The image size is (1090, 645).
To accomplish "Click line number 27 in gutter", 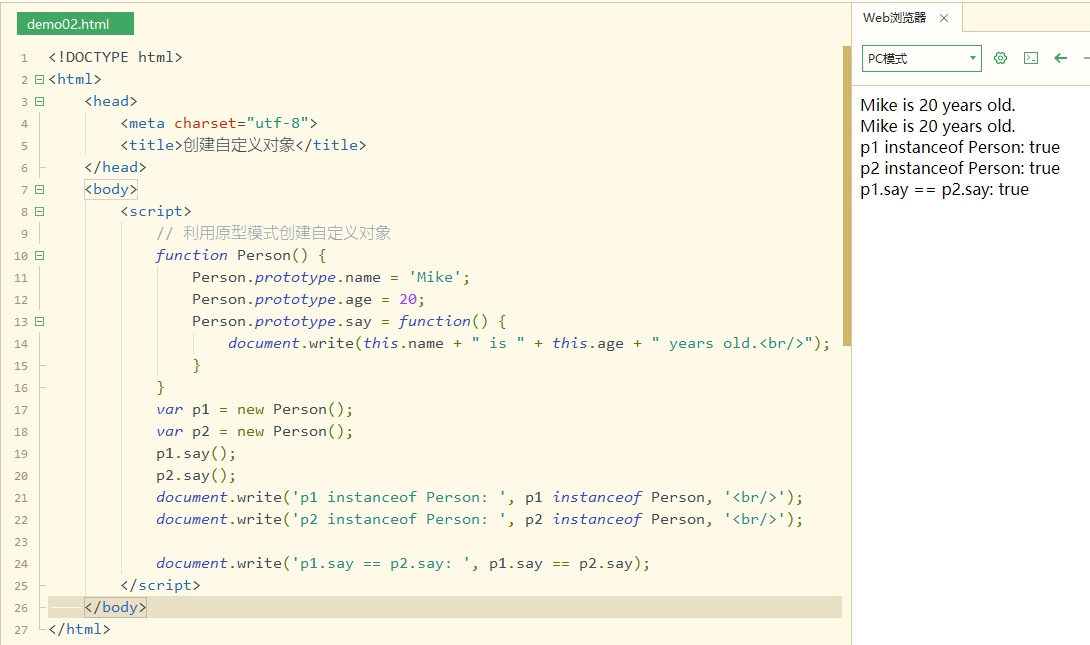I will coord(21,630).
